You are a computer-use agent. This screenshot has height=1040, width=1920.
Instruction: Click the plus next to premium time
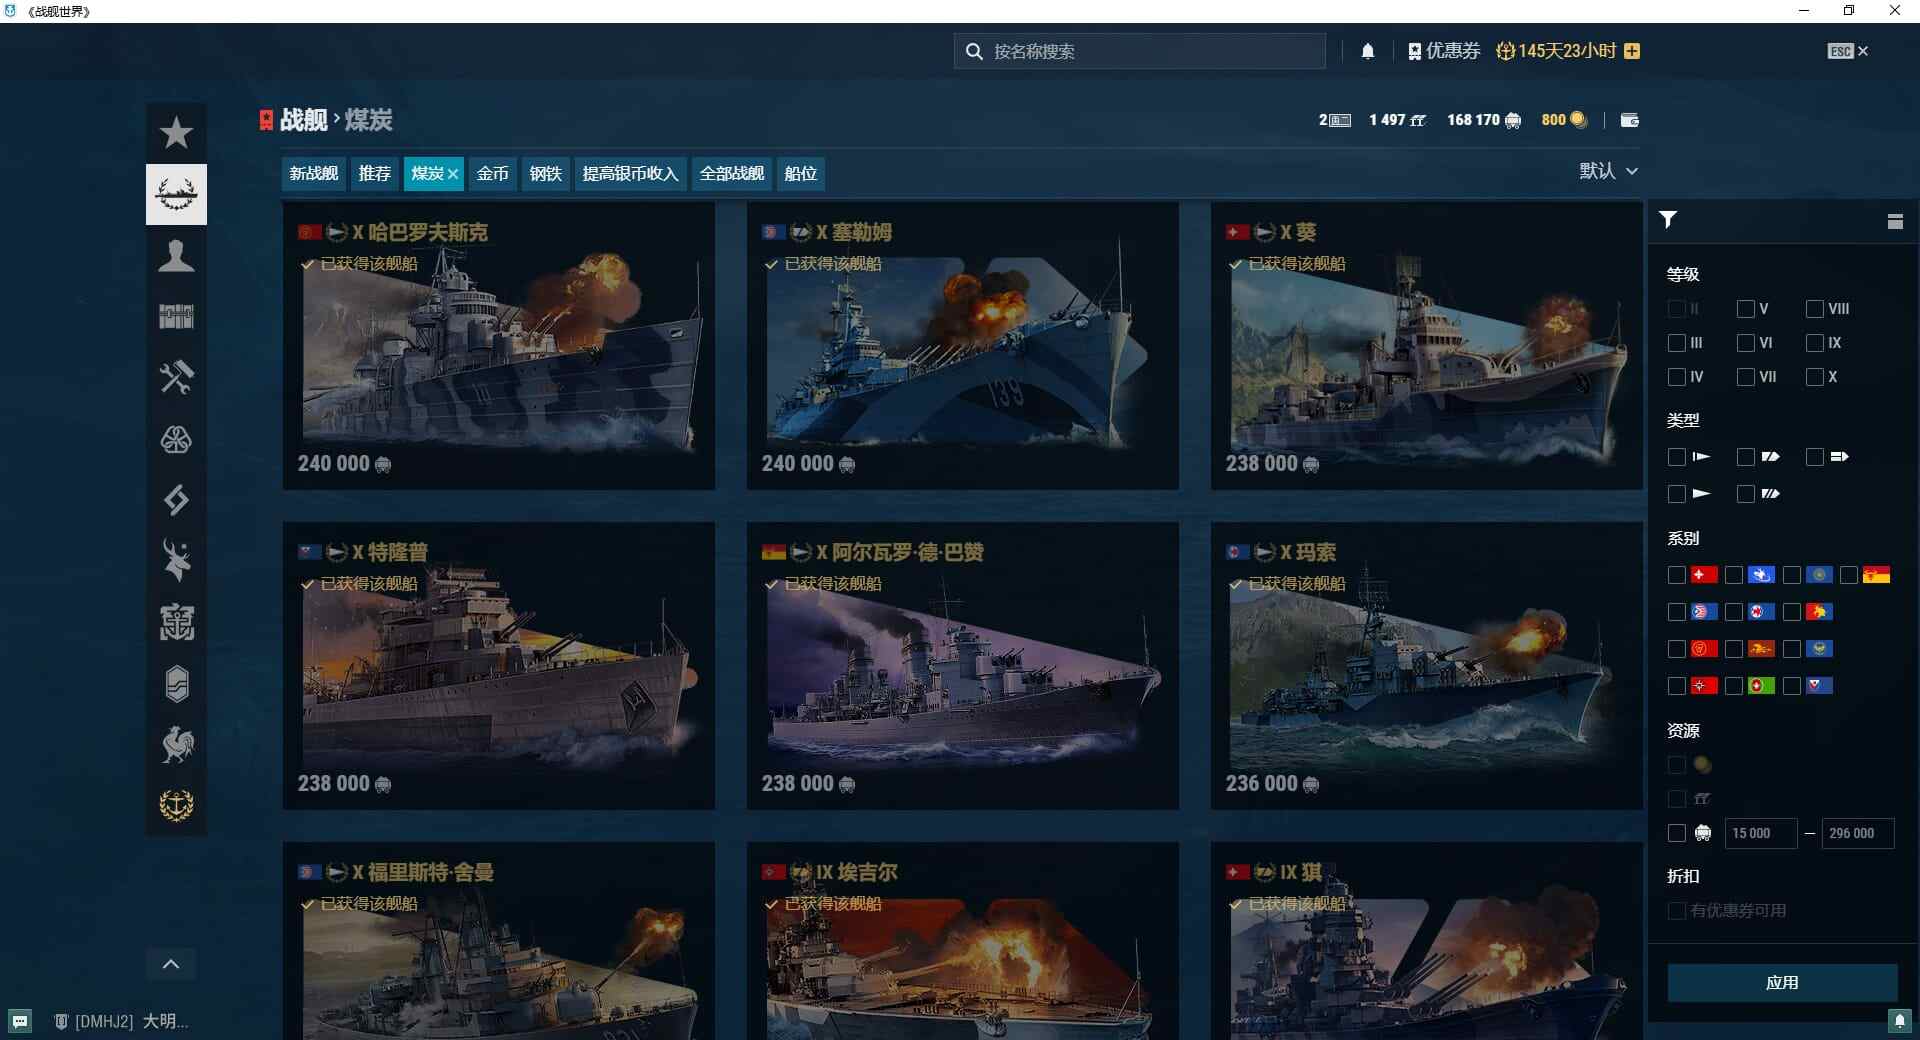click(x=1632, y=50)
